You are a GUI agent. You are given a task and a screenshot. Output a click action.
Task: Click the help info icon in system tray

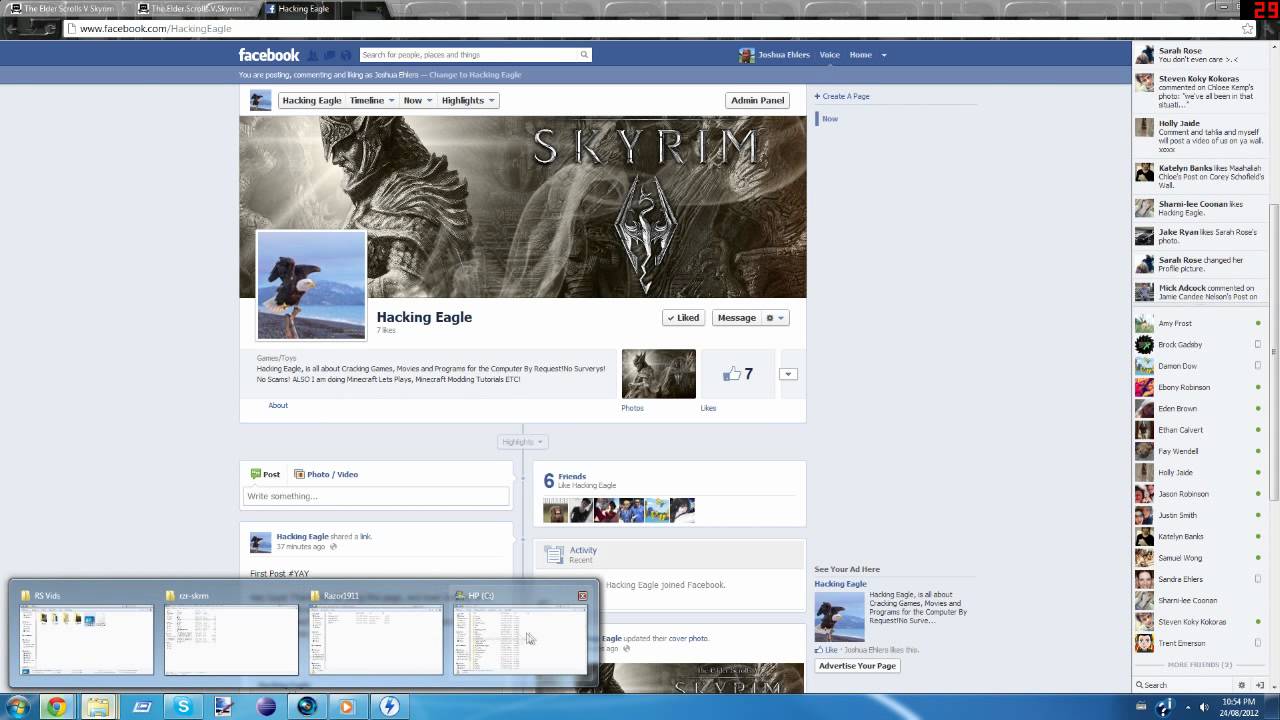pos(1165,707)
